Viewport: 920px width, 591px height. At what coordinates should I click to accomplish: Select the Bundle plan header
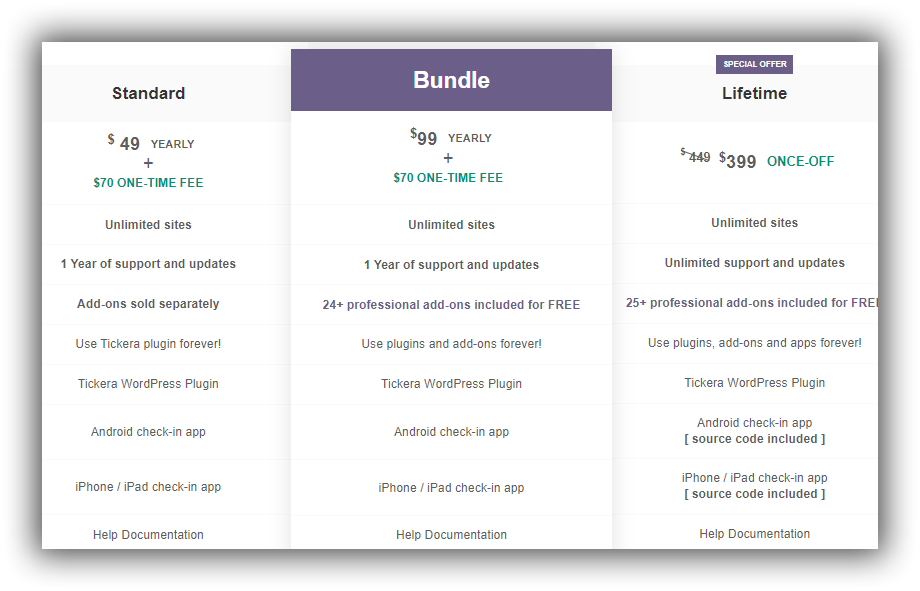coord(451,80)
